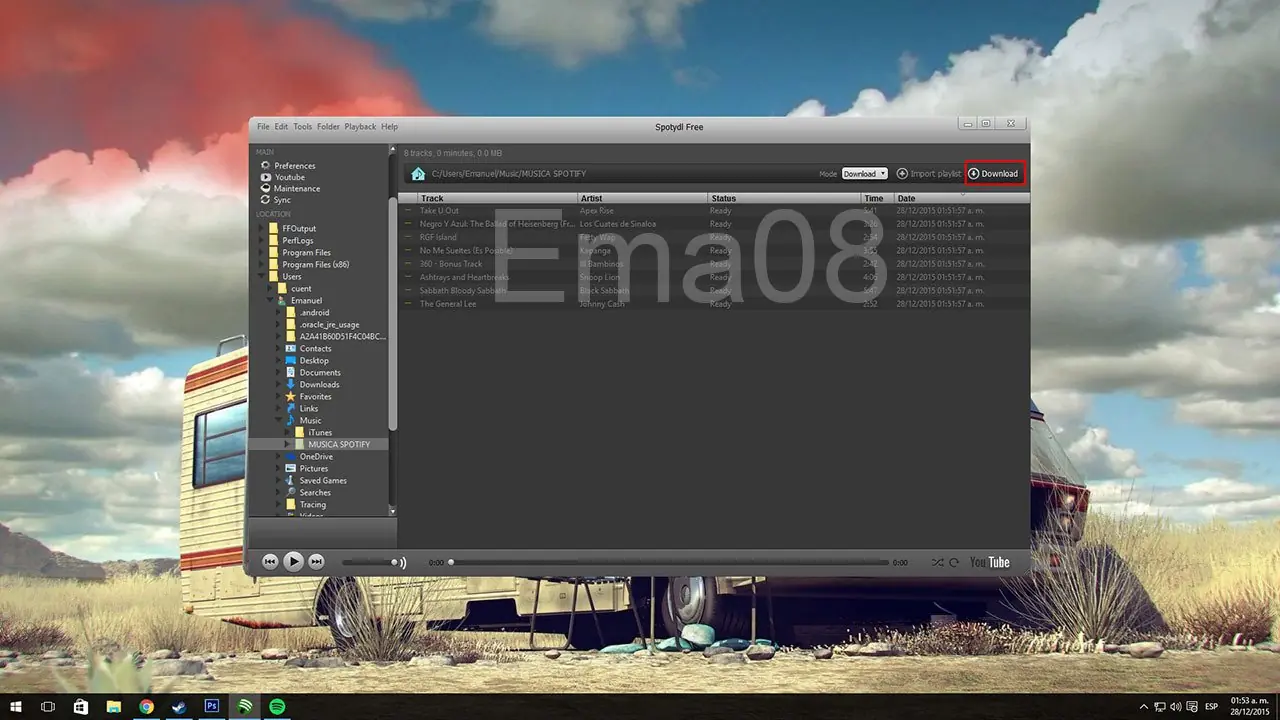Click the YouTube logo in the player bar
The width and height of the screenshot is (1280, 720).
click(x=990, y=562)
